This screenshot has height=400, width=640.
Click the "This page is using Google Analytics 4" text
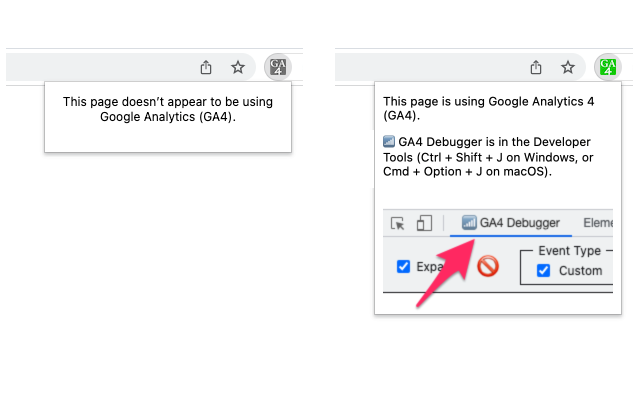point(489,108)
